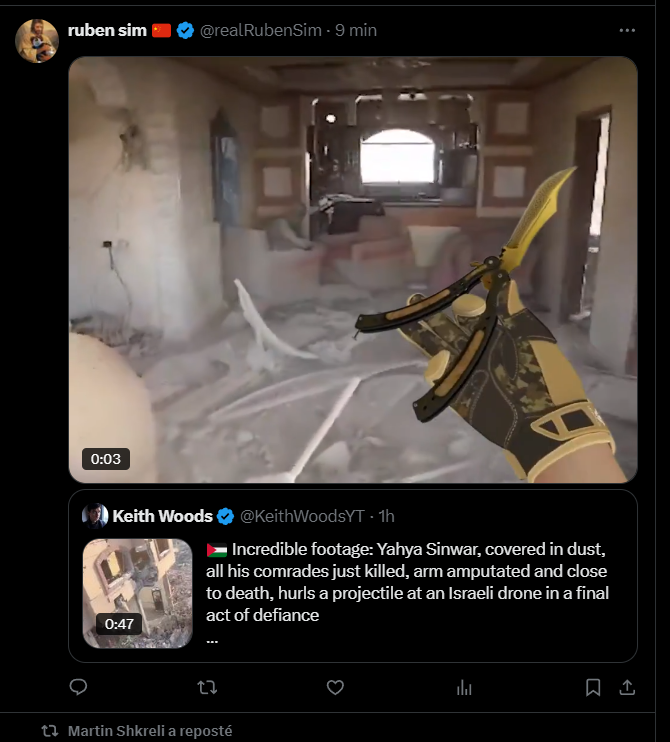Click the reply speech bubble icon
Screen dimensions: 670x742
tap(78, 687)
